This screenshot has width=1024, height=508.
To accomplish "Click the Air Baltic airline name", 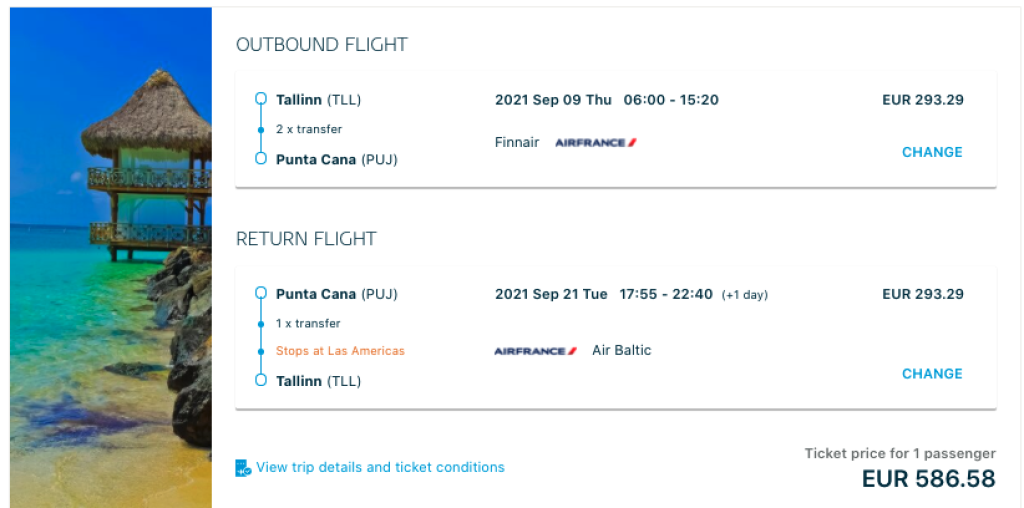I will [621, 350].
